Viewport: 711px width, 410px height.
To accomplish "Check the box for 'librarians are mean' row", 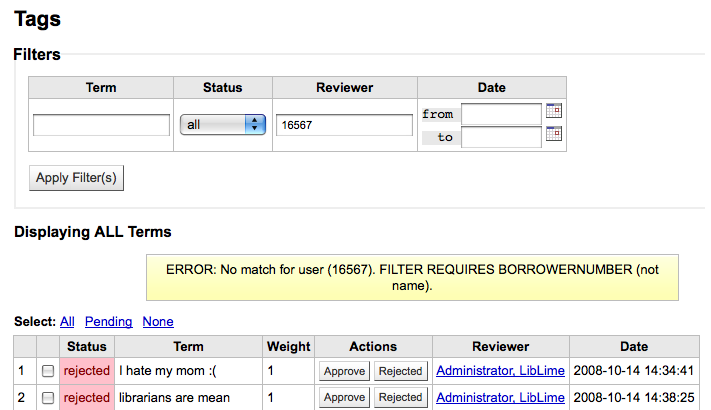I will click(x=47, y=397).
